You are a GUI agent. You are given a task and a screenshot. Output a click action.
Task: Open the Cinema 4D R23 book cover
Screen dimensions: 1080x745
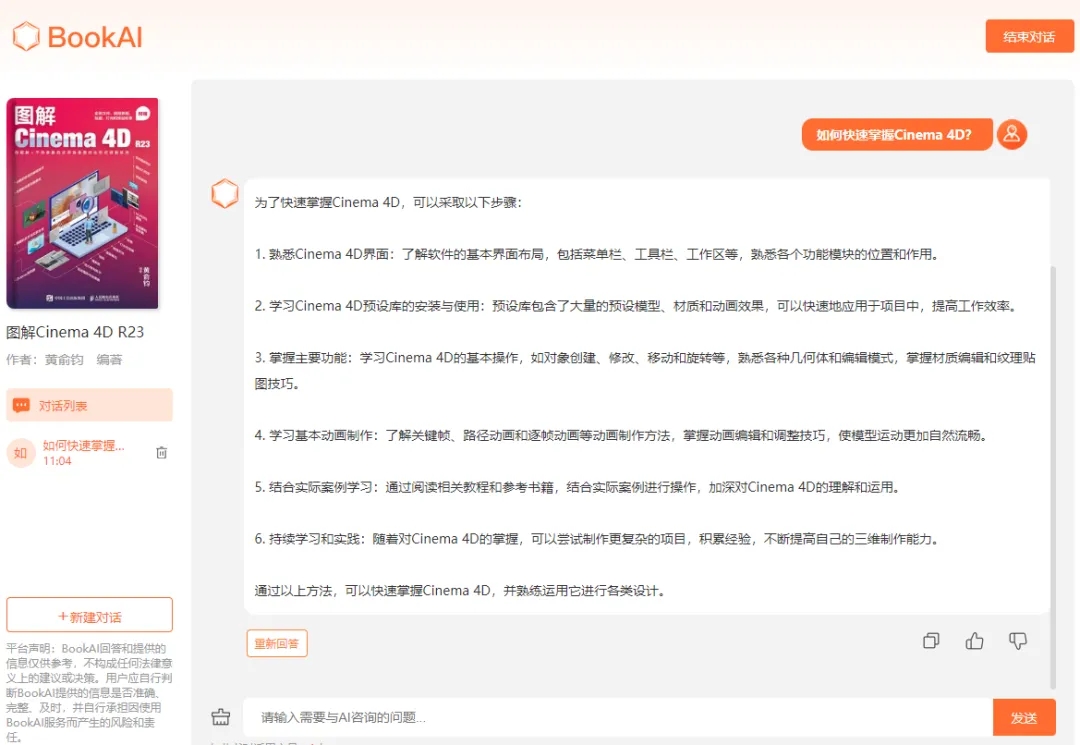point(83,204)
